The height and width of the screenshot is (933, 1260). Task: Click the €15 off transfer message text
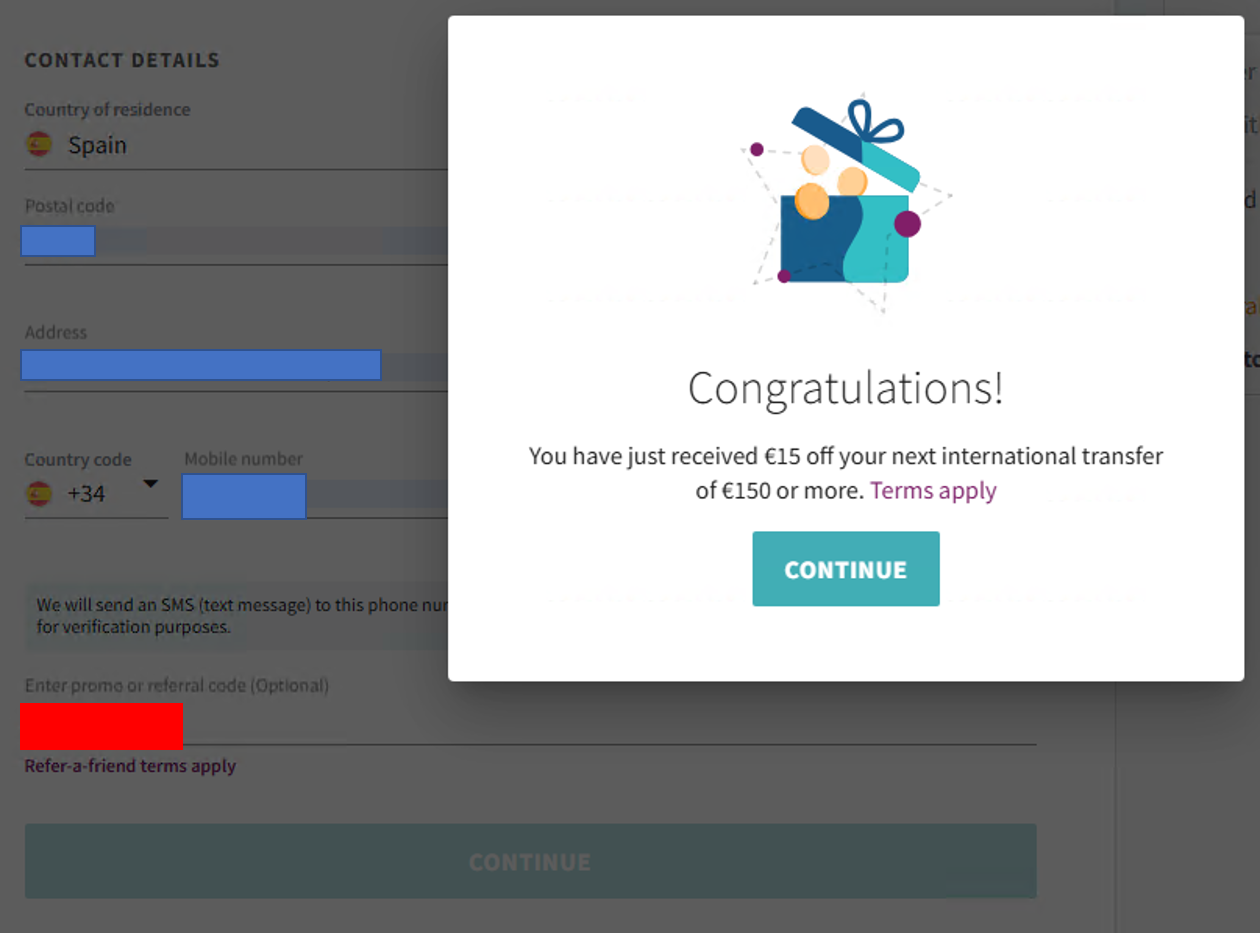pyautogui.click(x=845, y=458)
